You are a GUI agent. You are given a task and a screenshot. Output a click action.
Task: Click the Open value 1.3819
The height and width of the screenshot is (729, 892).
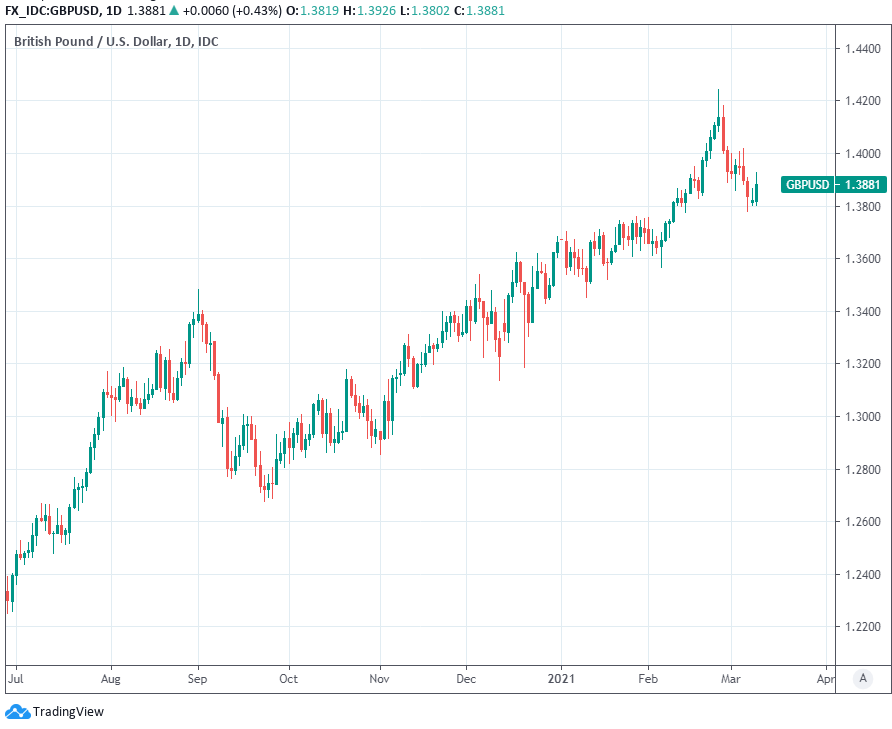point(319,10)
